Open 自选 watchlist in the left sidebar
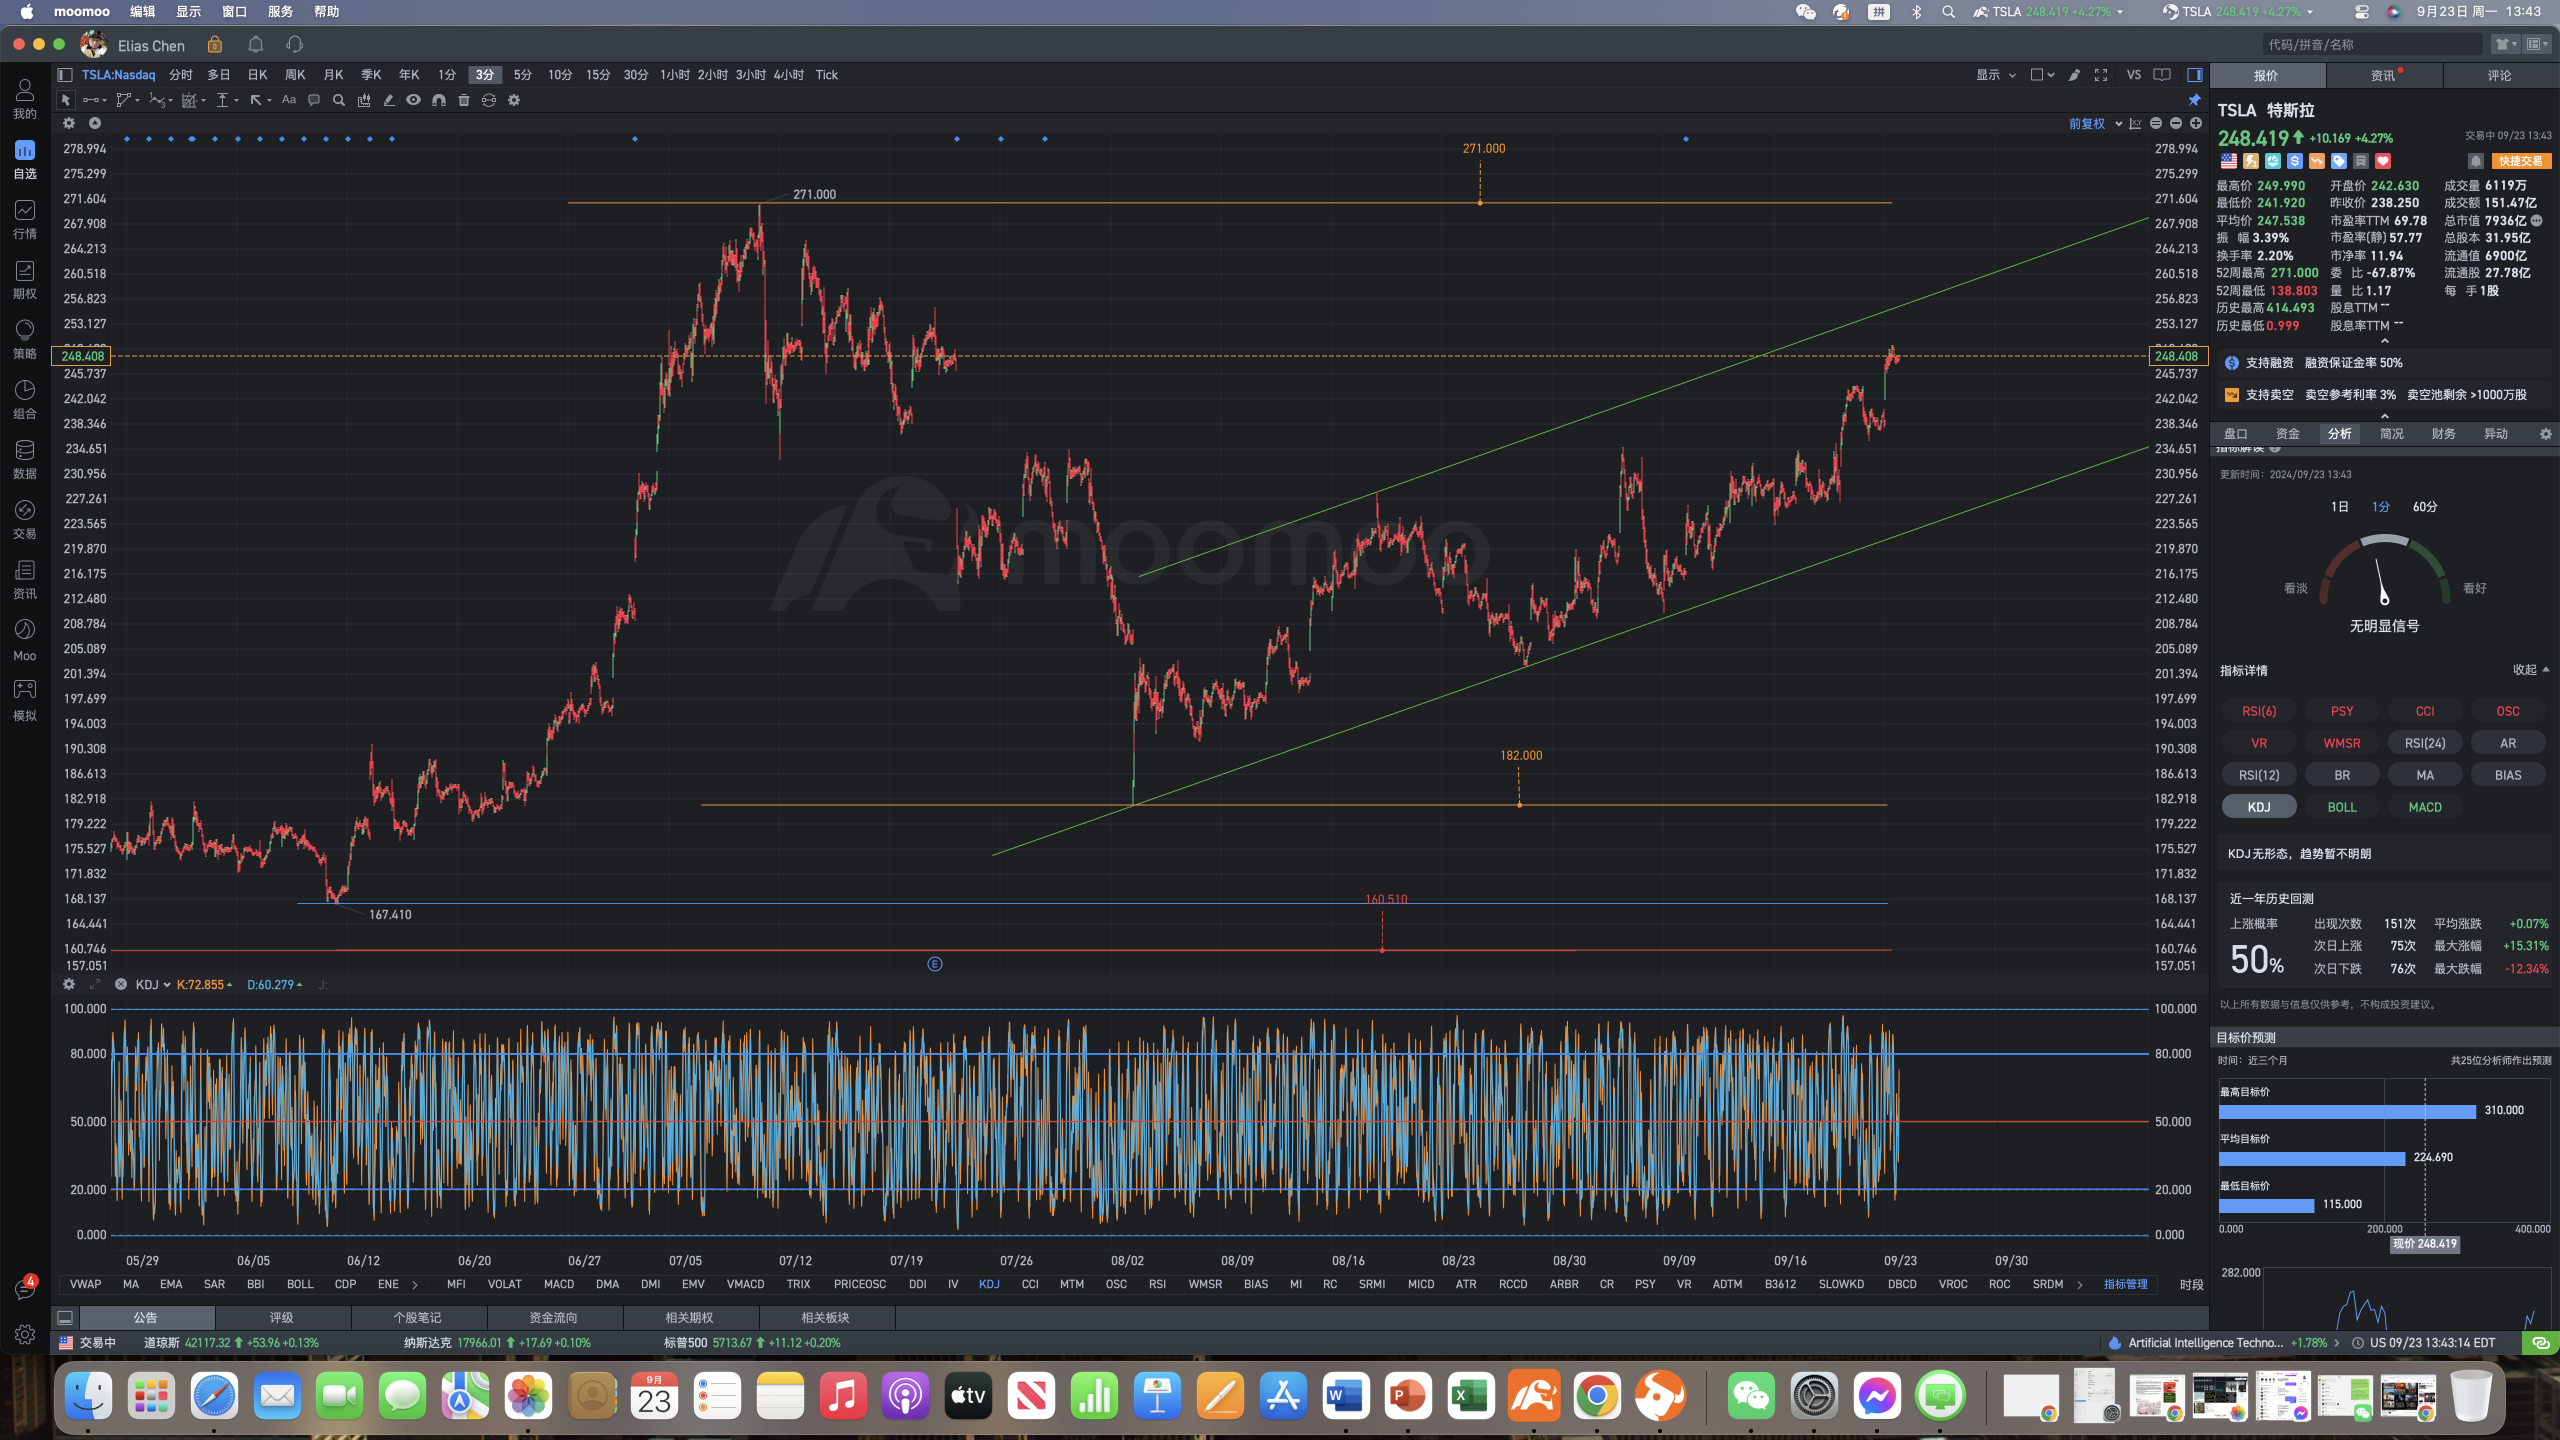The width and height of the screenshot is (2560, 1440). pyautogui.click(x=25, y=159)
